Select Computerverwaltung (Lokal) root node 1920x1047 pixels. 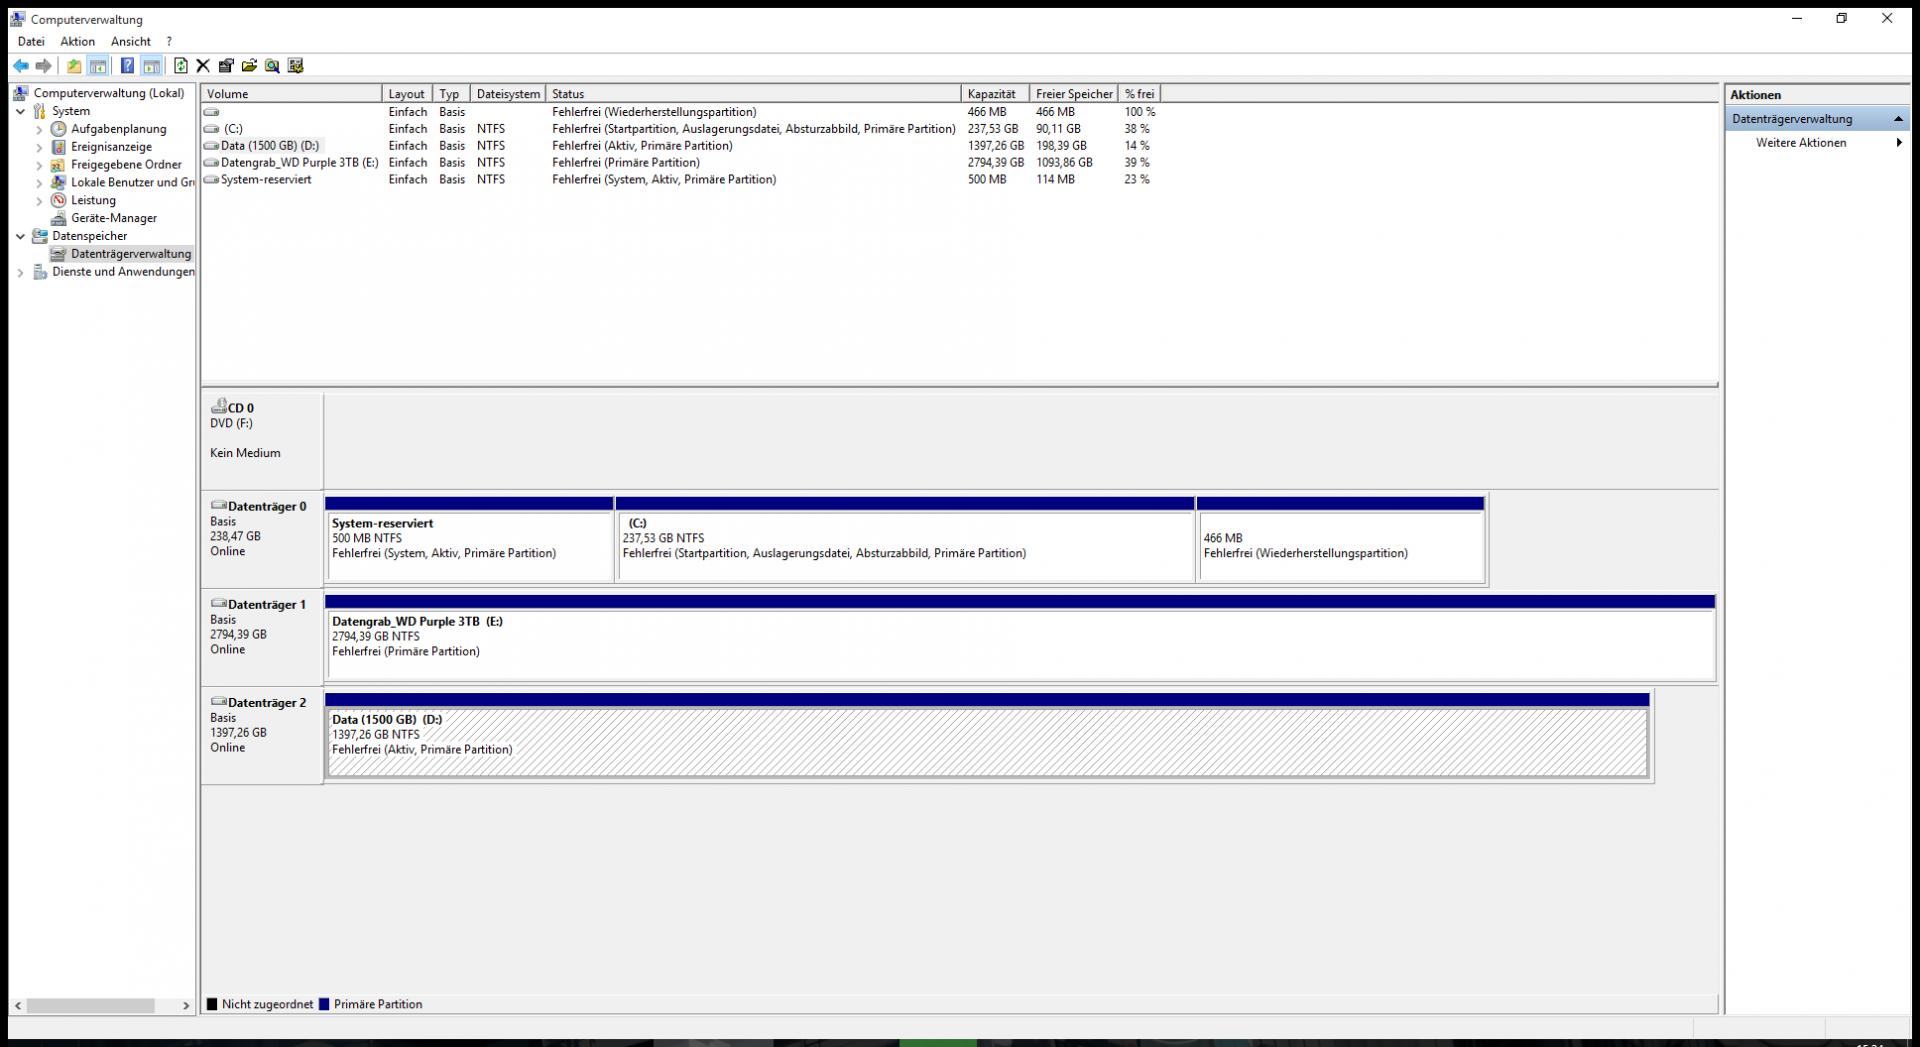pyautogui.click(x=108, y=93)
